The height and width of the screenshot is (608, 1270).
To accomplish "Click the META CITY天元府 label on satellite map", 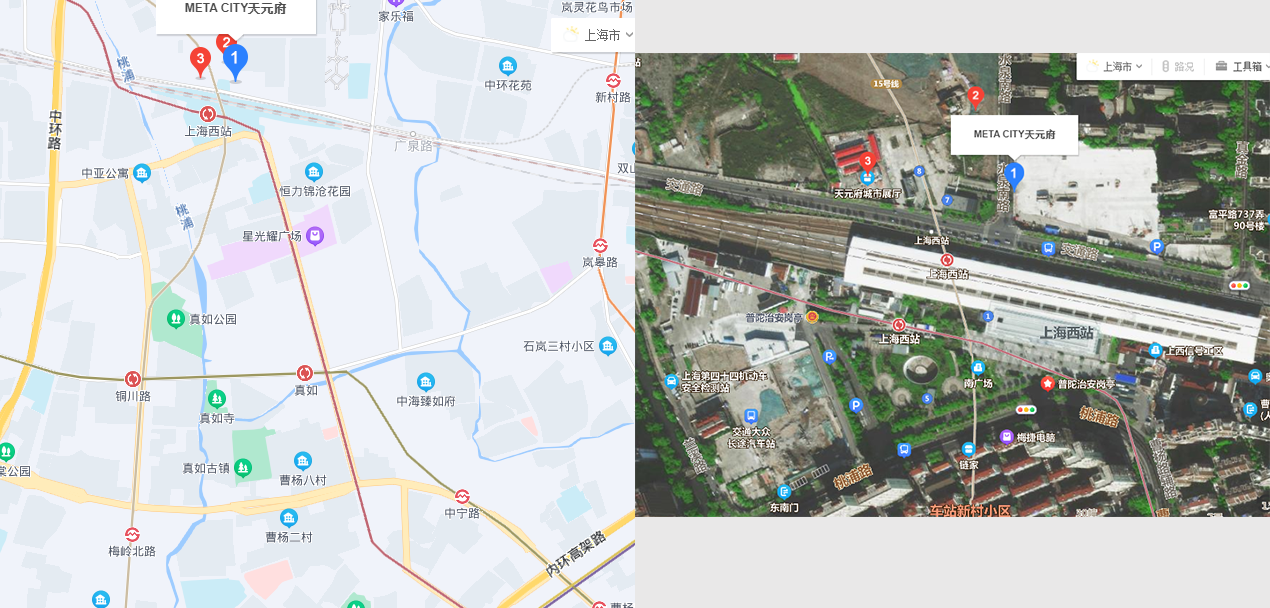I will tap(1014, 134).
